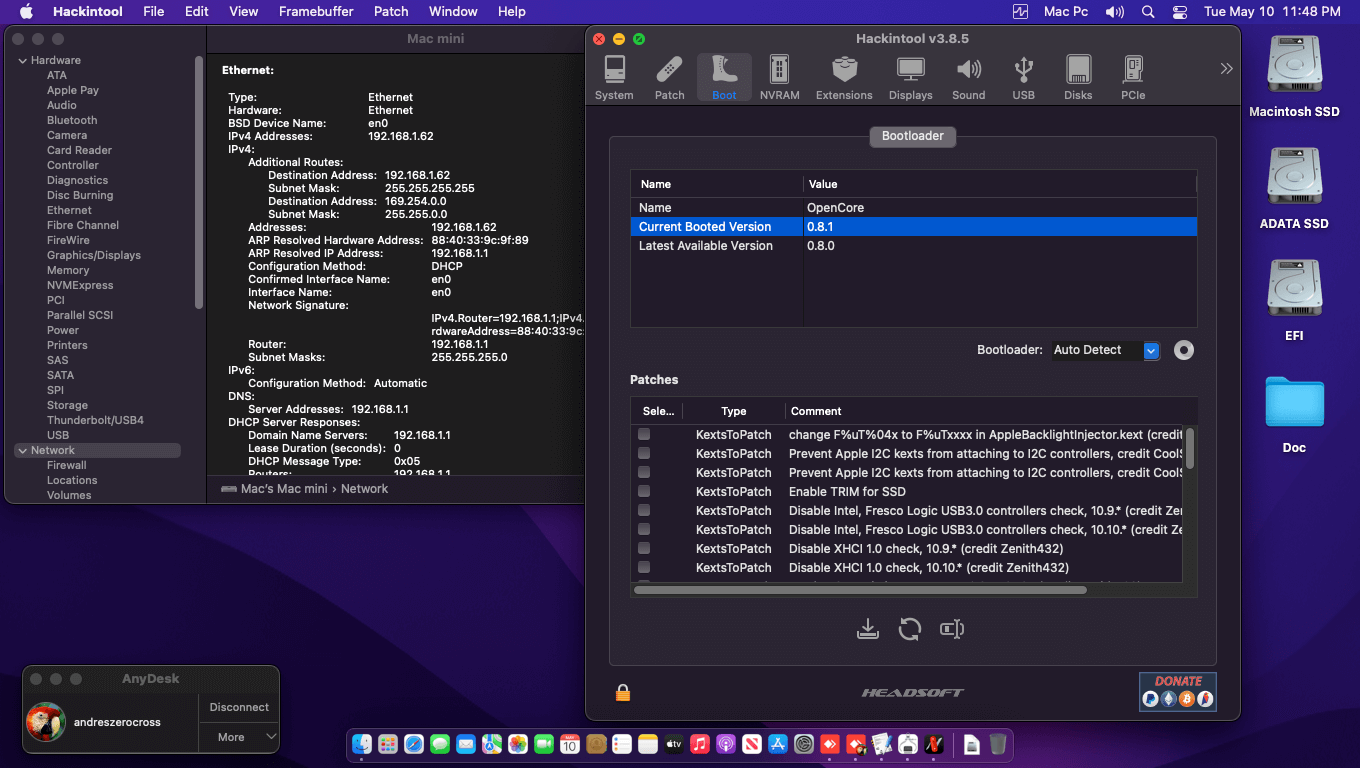Check the Enable TRIM for SSD patch
This screenshot has width=1360, height=768.
coord(644,492)
